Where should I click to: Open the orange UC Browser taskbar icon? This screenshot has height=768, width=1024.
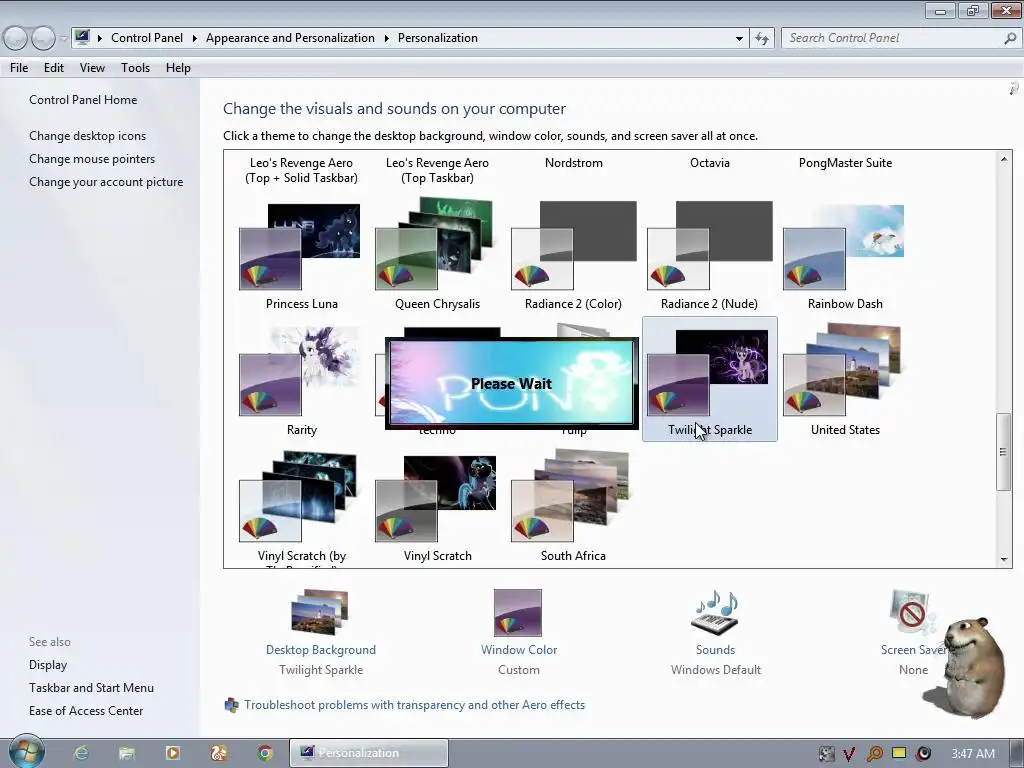219,753
